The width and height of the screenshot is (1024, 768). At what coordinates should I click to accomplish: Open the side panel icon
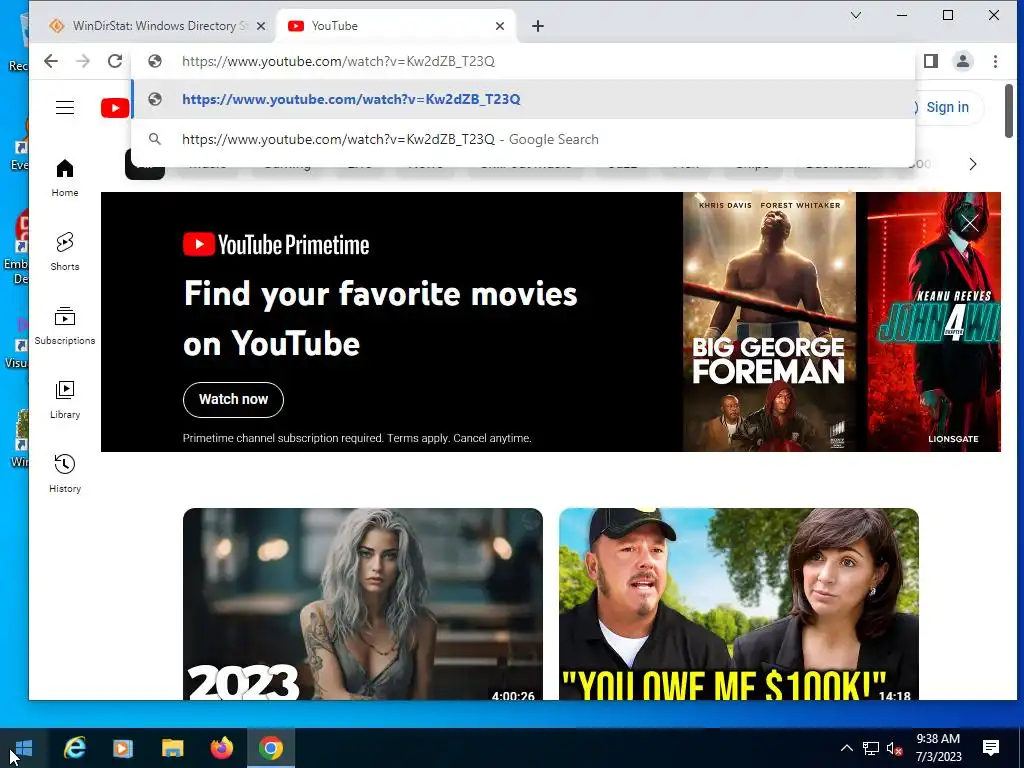point(931,61)
